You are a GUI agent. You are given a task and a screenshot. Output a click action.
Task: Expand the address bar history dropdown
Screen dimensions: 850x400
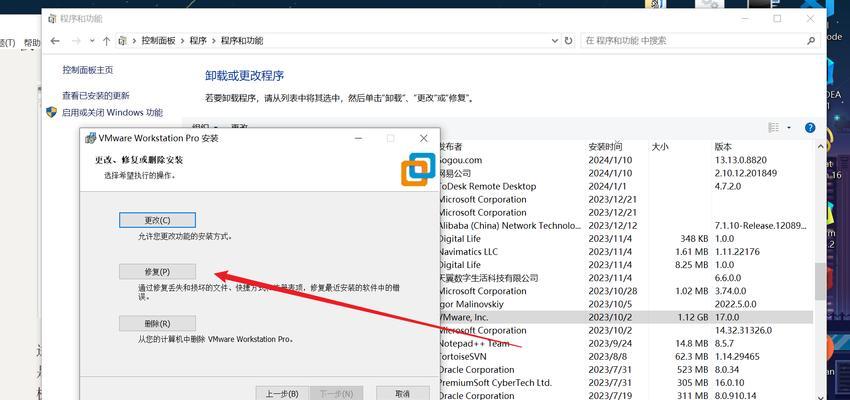(x=555, y=41)
